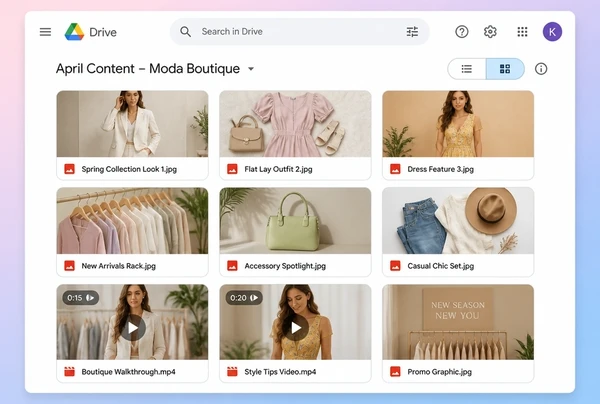This screenshot has width=600, height=404.
Task: Click image icon beside Dress Feature 3.jpg
Action: click(395, 169)
